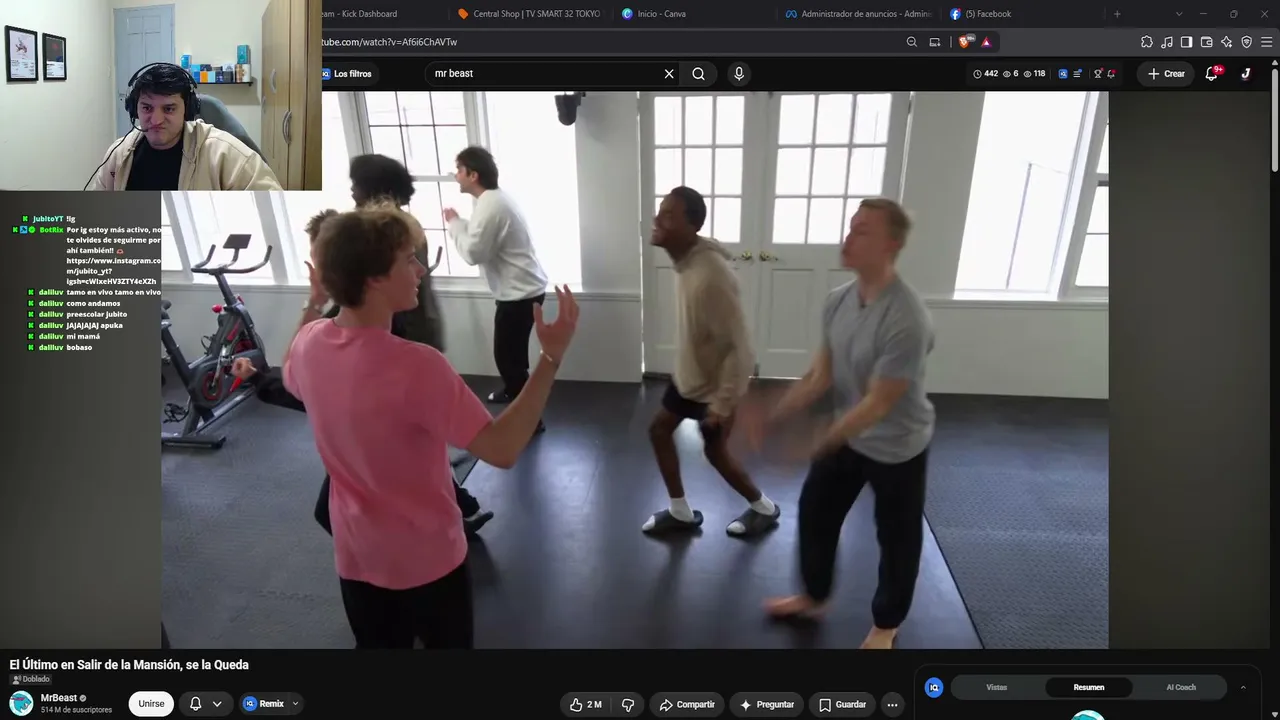1280x720 pixels.
Task: Open a new browser tab
Action: click(1117, 14)
